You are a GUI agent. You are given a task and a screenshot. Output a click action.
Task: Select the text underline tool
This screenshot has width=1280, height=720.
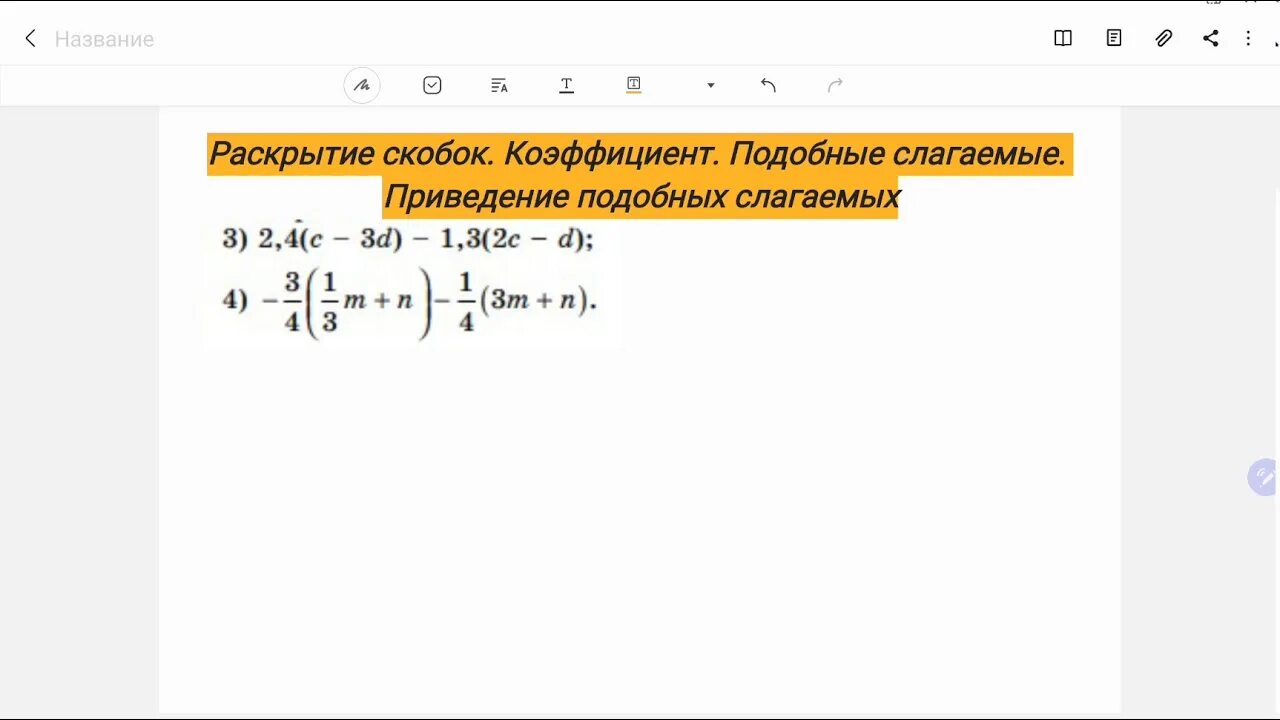click(566, 85)
